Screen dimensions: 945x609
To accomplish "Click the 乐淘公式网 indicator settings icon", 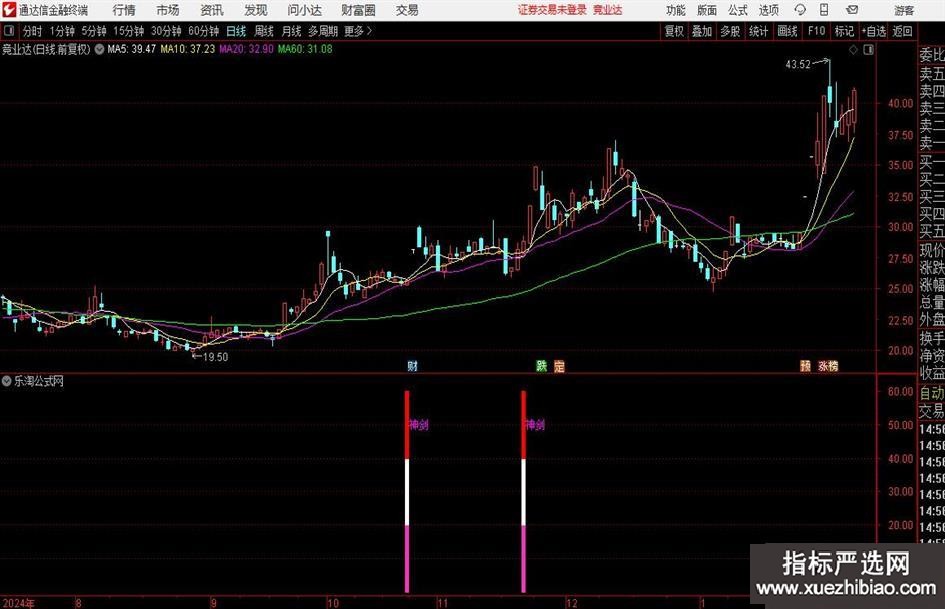I will click(x=8, y=381).
